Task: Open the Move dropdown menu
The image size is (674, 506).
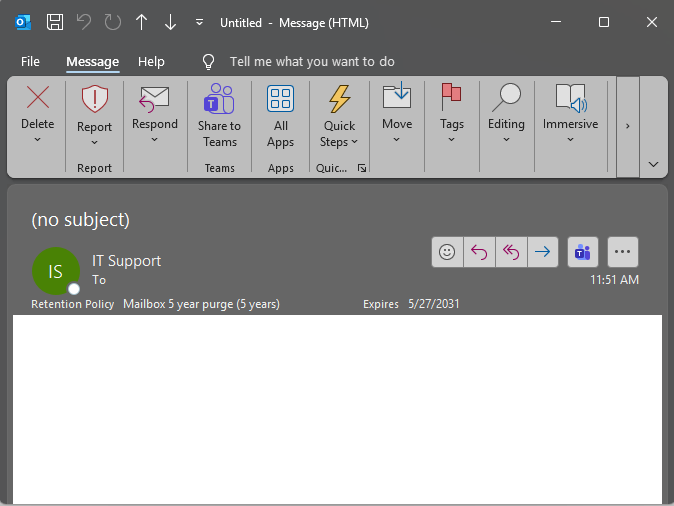Action: coord(397,140)
